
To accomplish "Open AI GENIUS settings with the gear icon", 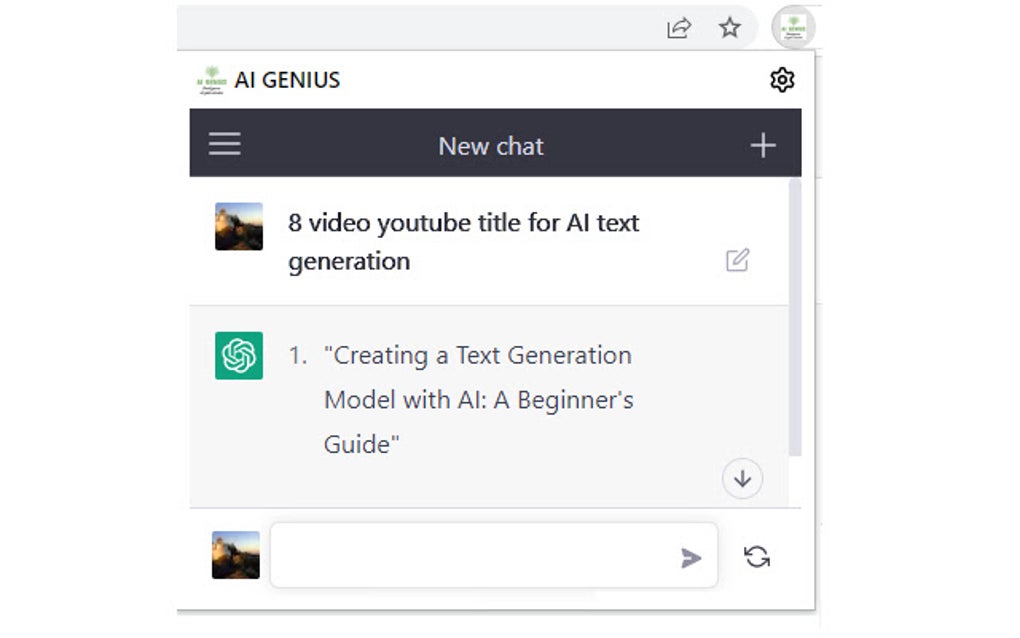I will pyautogui.click(x=783, y=80).
